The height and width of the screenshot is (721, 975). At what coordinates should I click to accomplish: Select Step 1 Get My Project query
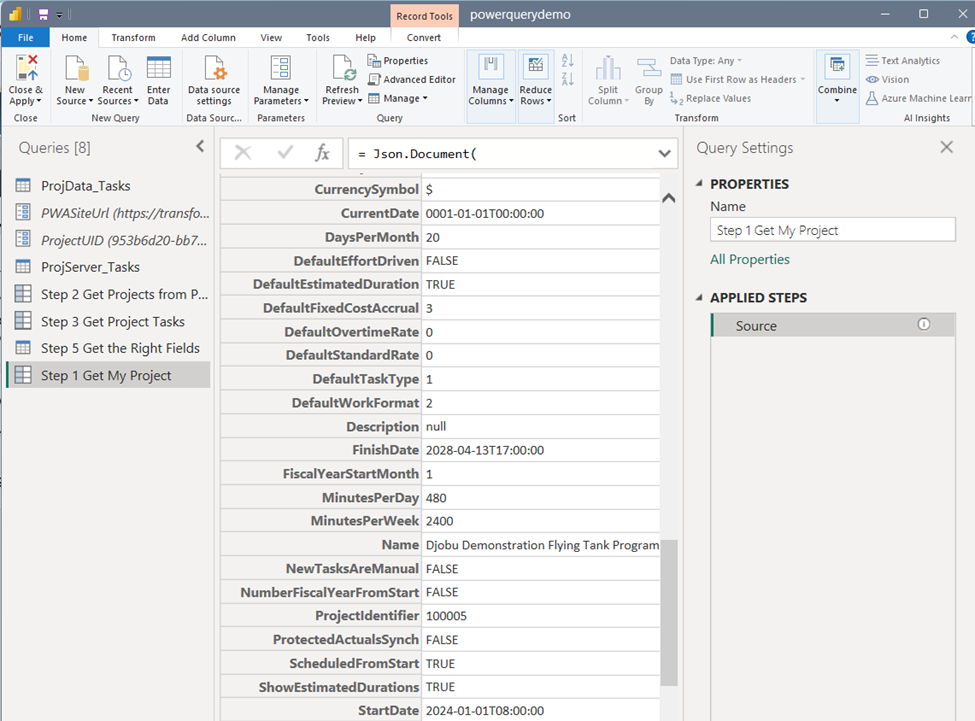[108, 375]
